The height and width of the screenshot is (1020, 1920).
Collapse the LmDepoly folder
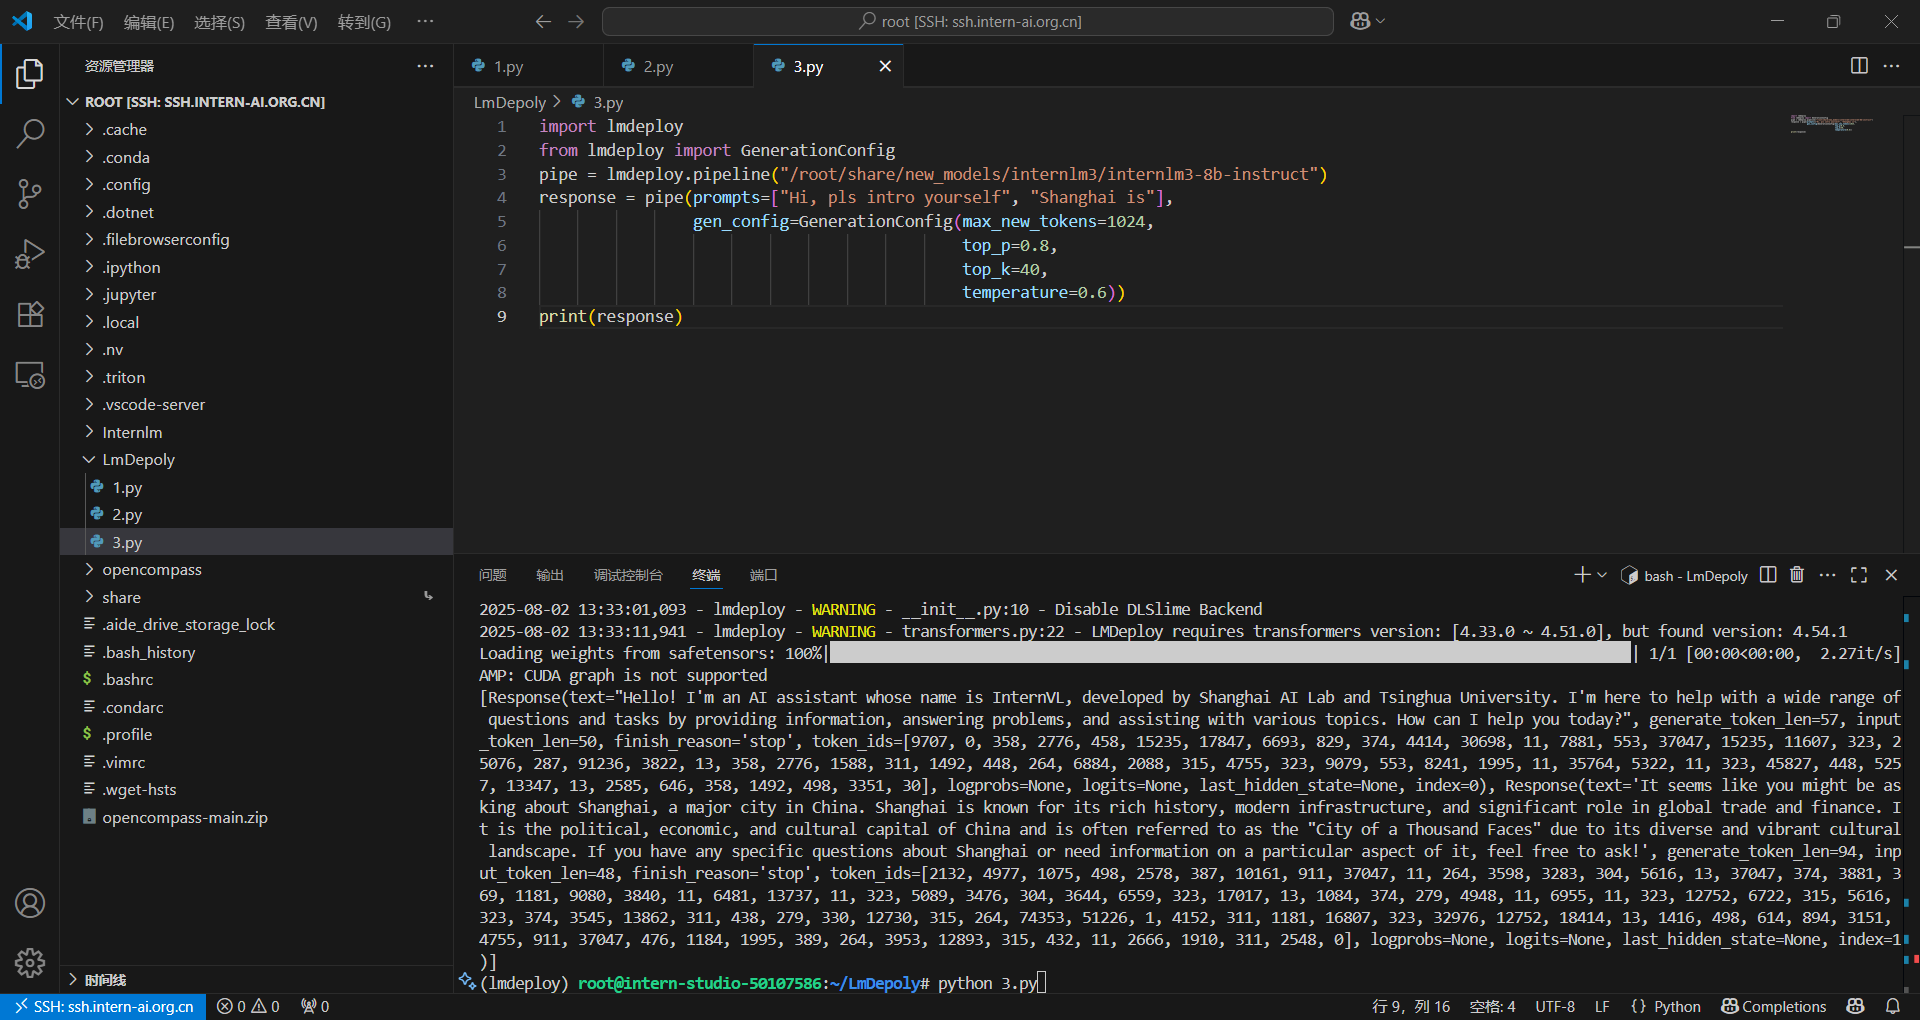[89, 460]
